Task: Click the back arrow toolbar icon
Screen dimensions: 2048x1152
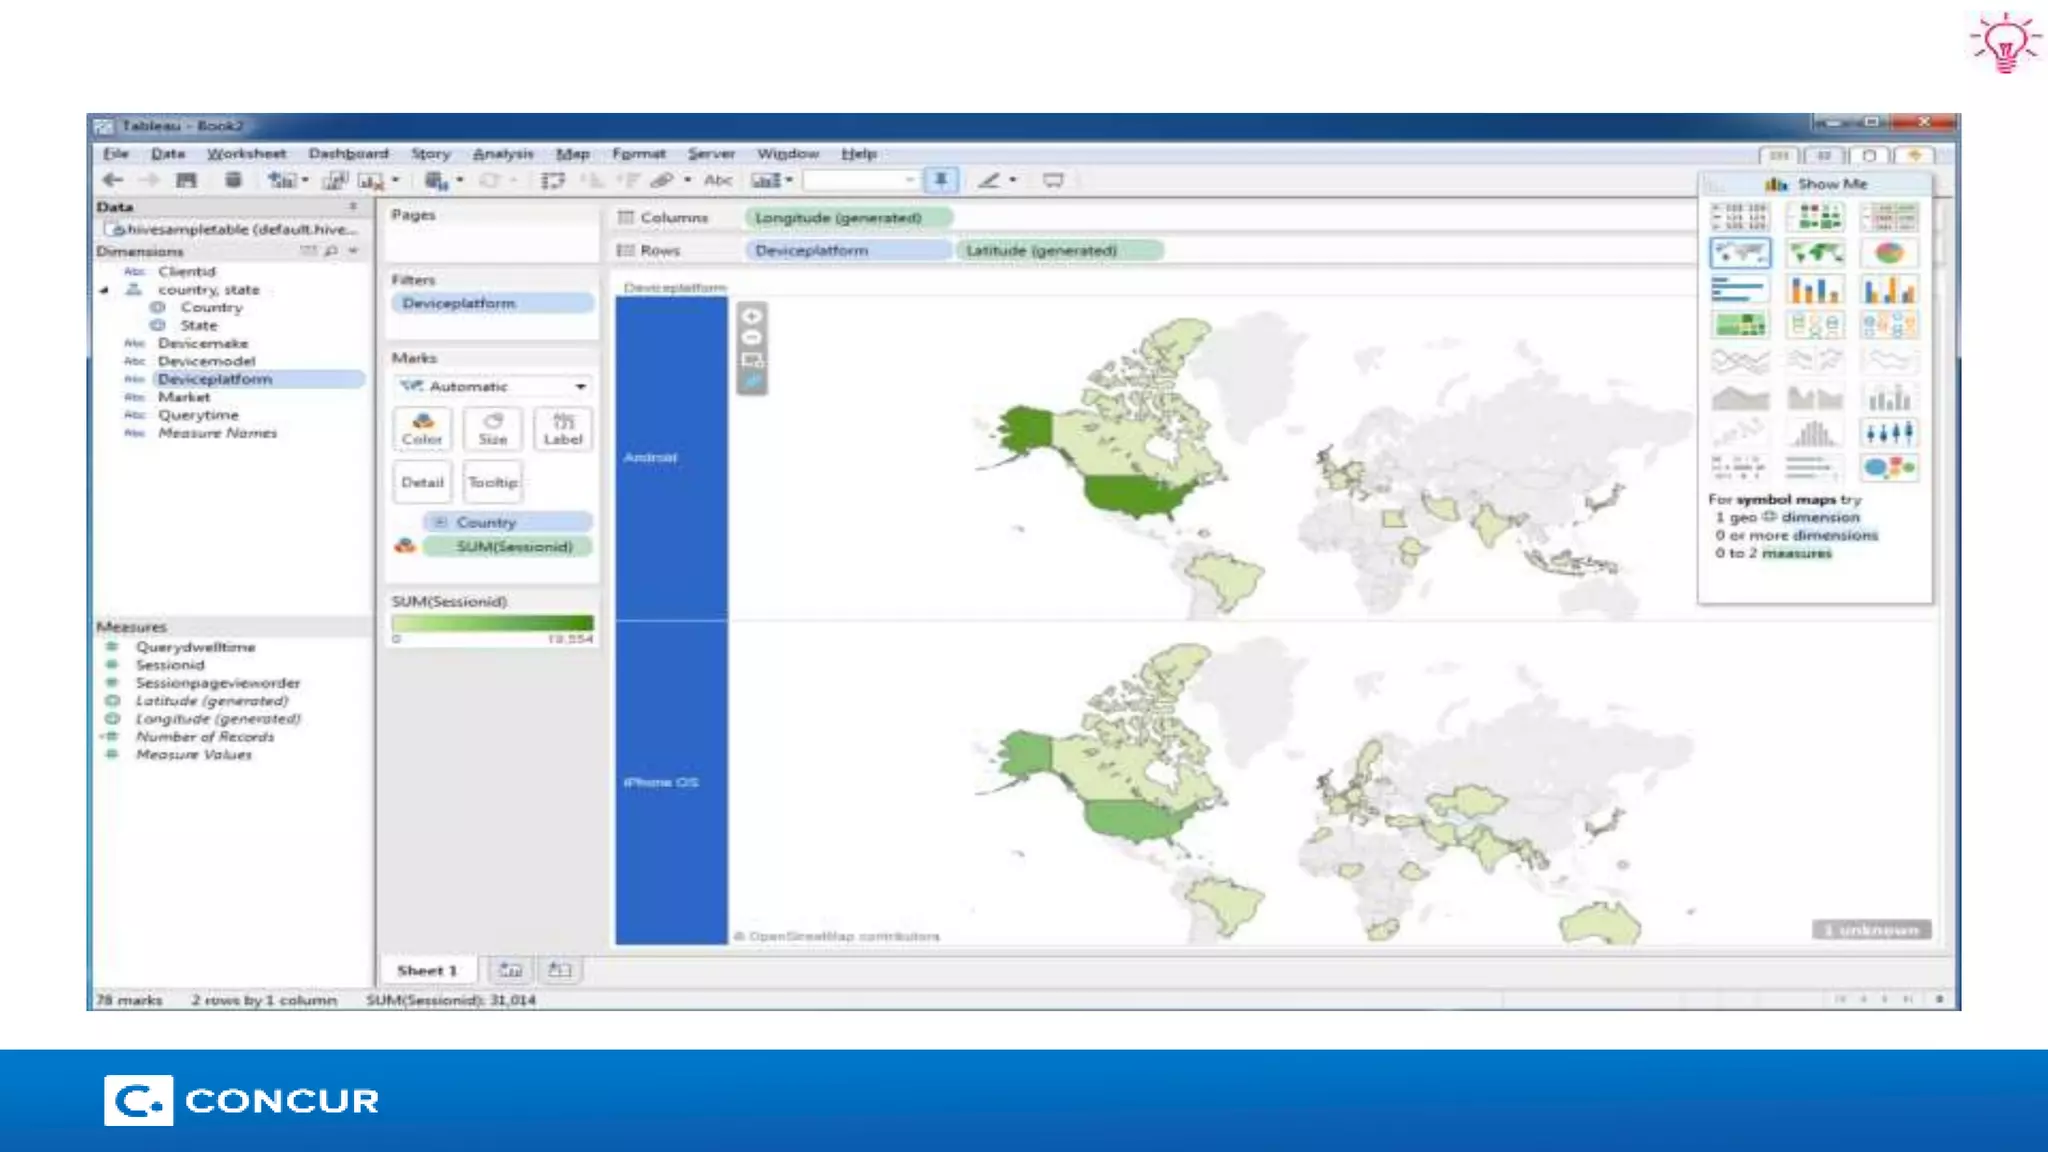Action: tap(112, 180)
